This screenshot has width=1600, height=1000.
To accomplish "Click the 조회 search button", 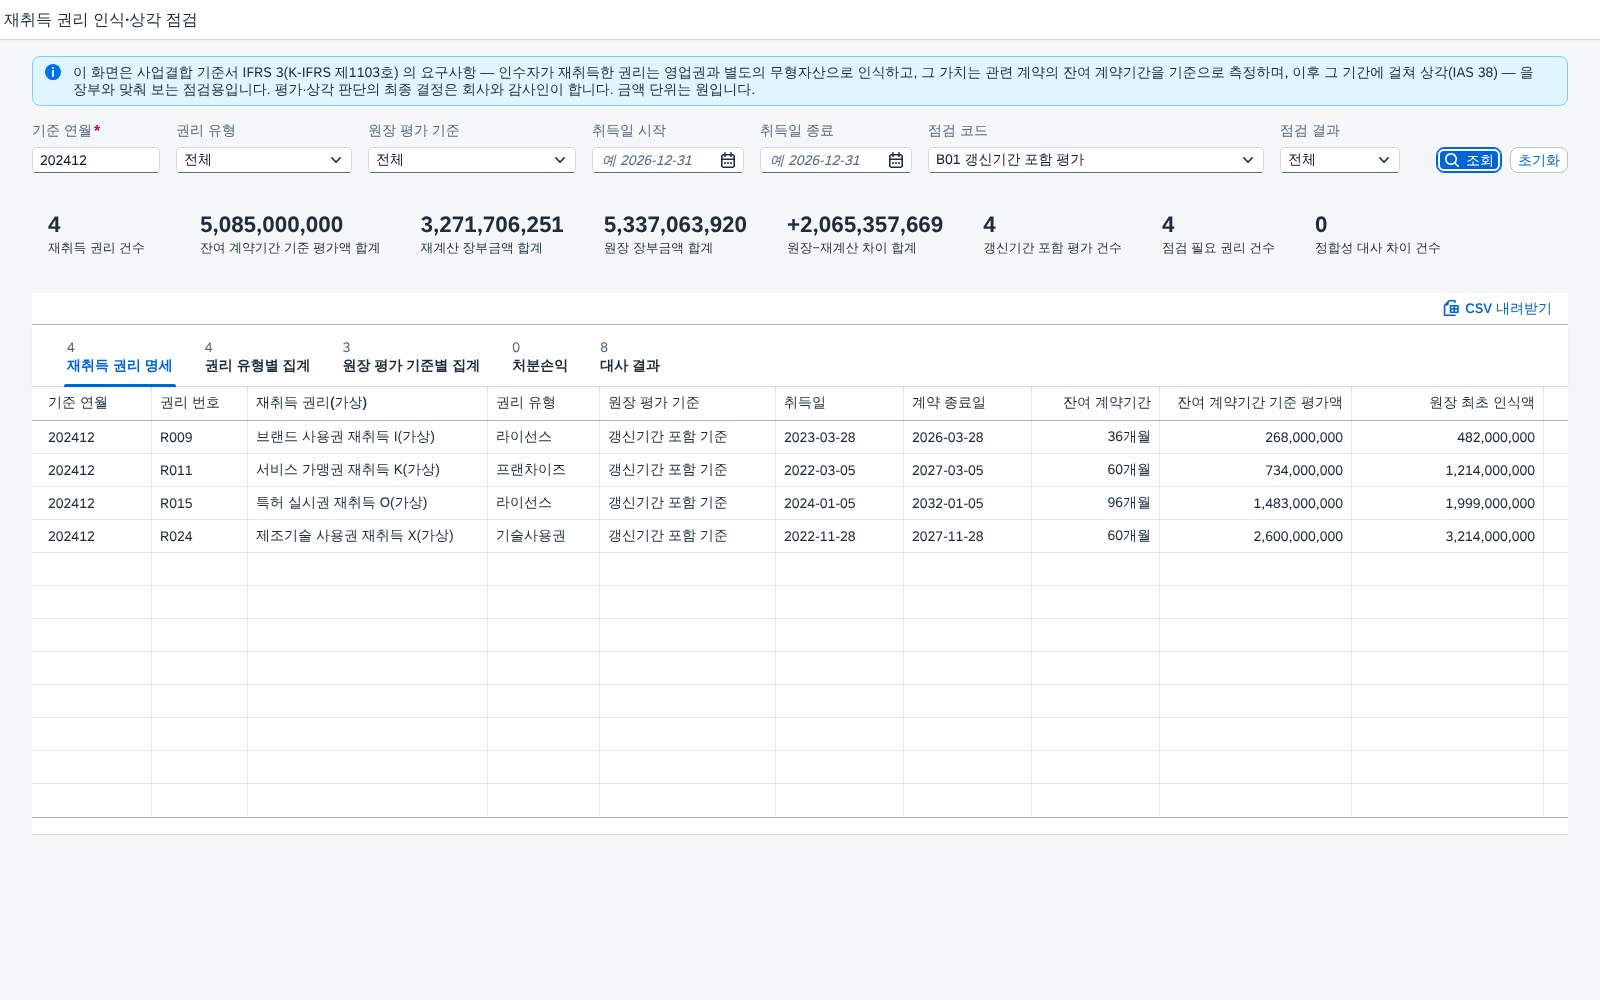I will (1469, 160).
